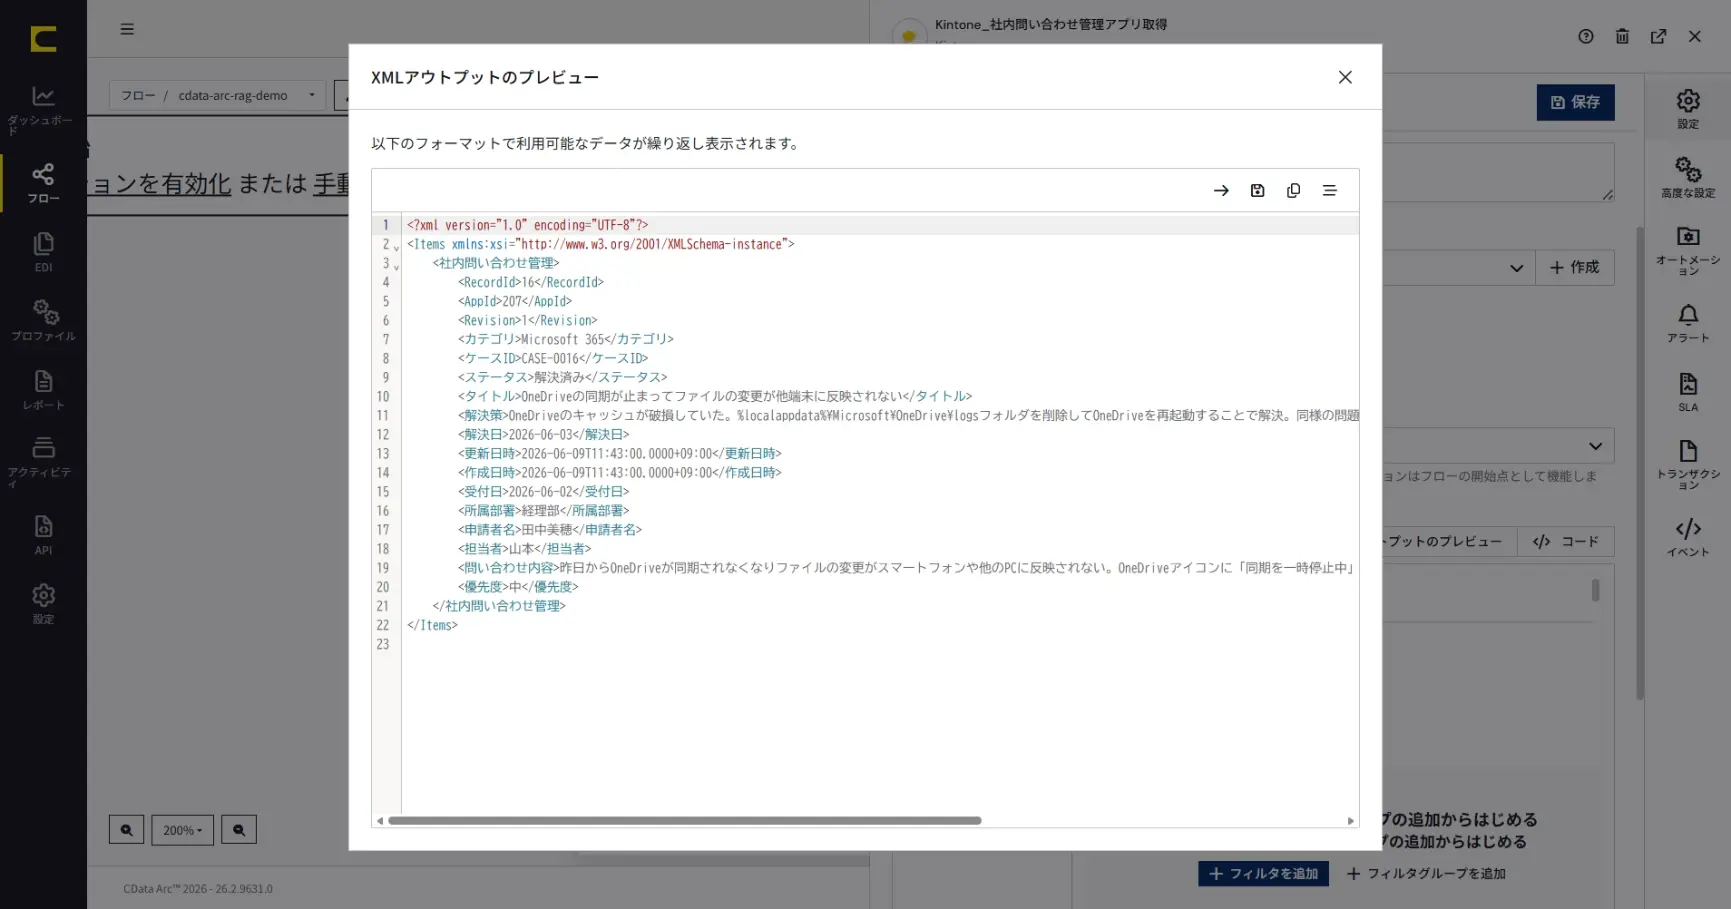Click the RecordId 16 line
Viewport: 1731px width, 909px height.
click(531, 282)
